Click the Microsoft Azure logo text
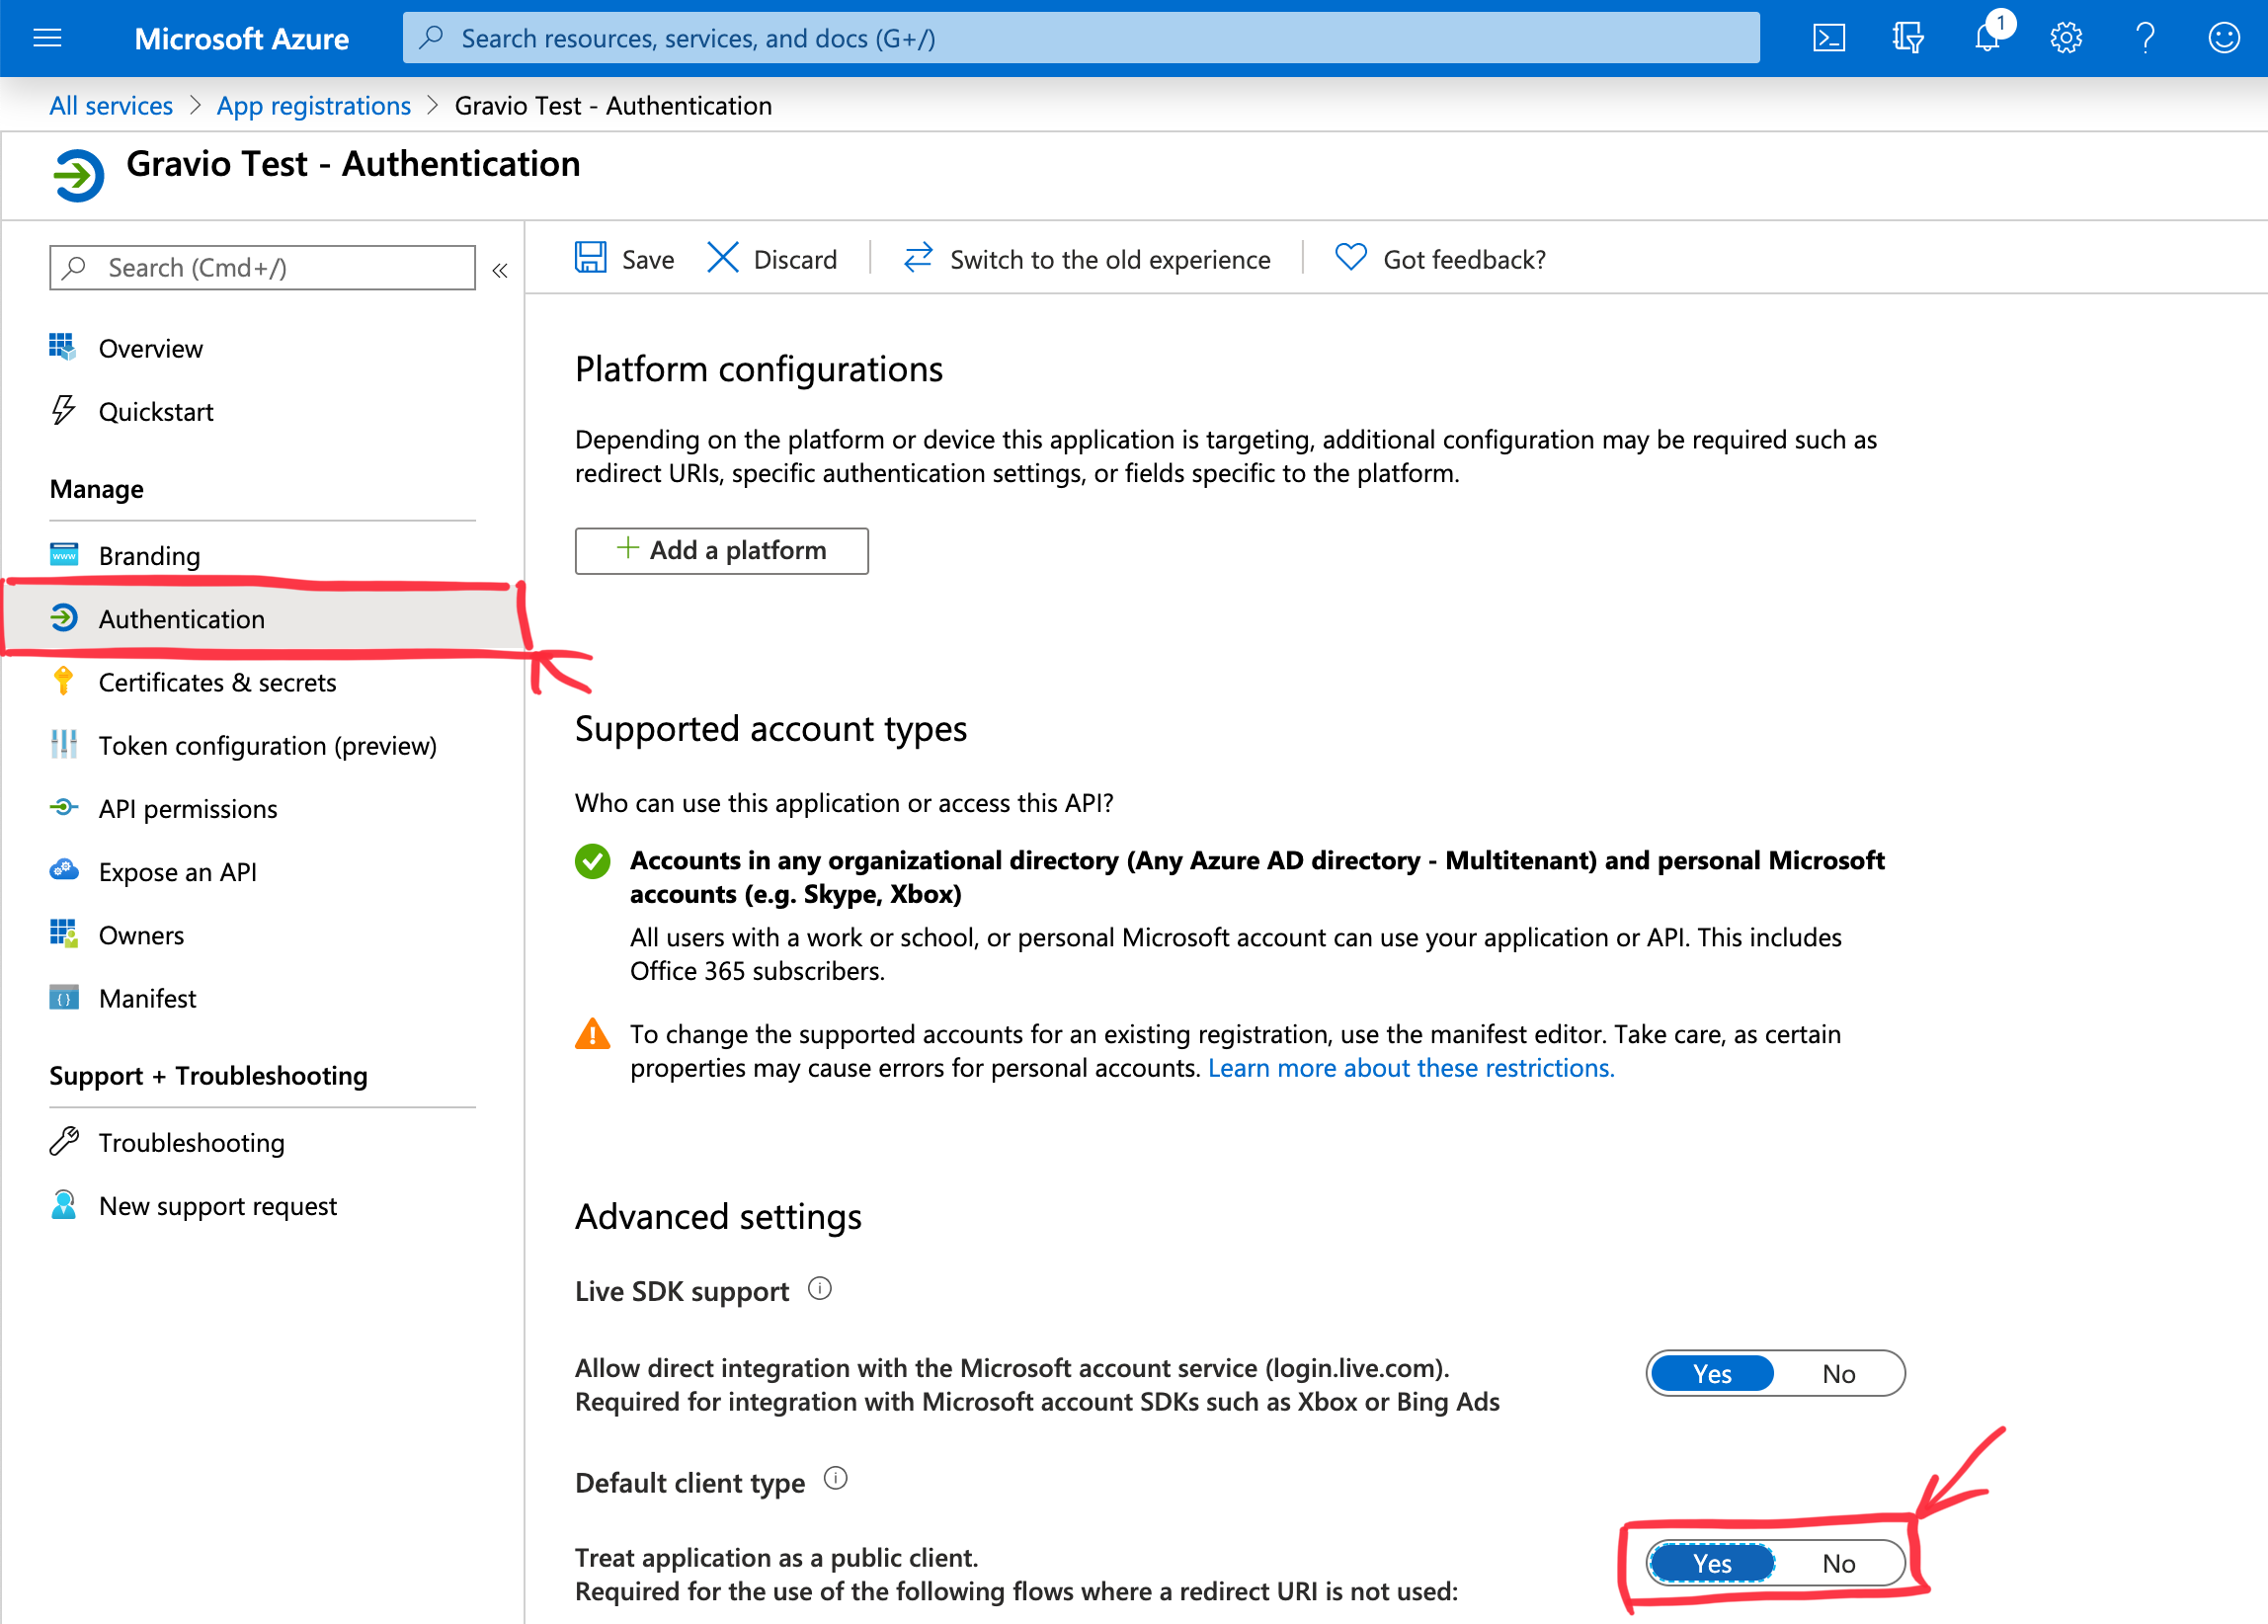 (x=242, y=38)
